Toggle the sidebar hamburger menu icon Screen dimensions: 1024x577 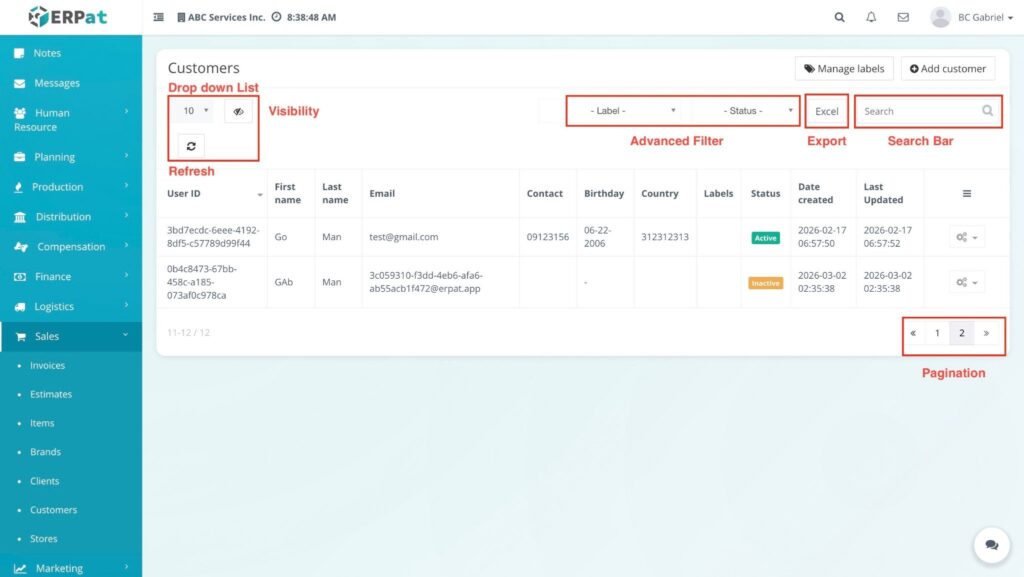click(158, 17)
